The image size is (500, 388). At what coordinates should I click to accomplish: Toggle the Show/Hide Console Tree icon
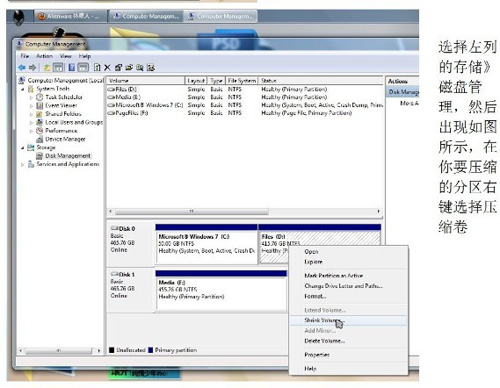coord(58,68)
